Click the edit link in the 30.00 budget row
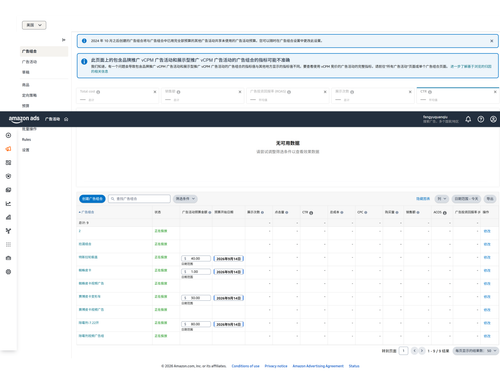 (x=487, y=297)
